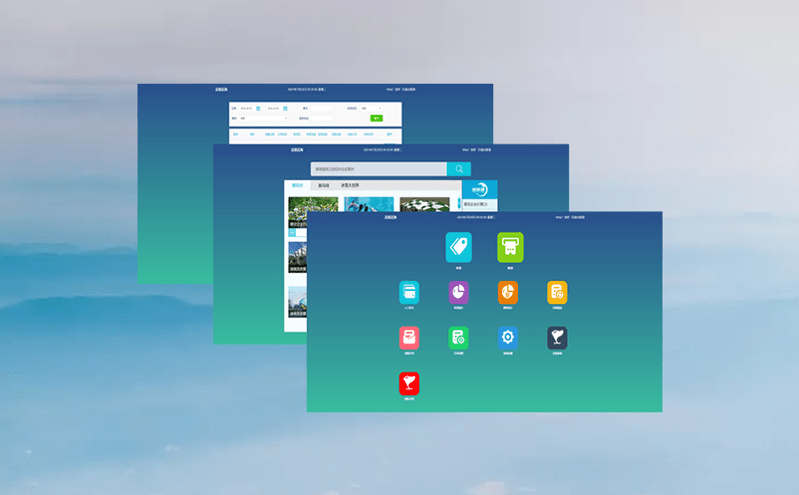Select the first highlighted tab above thumbnails
This screenshot has width=799, height=495.
[x=297, y=185]
